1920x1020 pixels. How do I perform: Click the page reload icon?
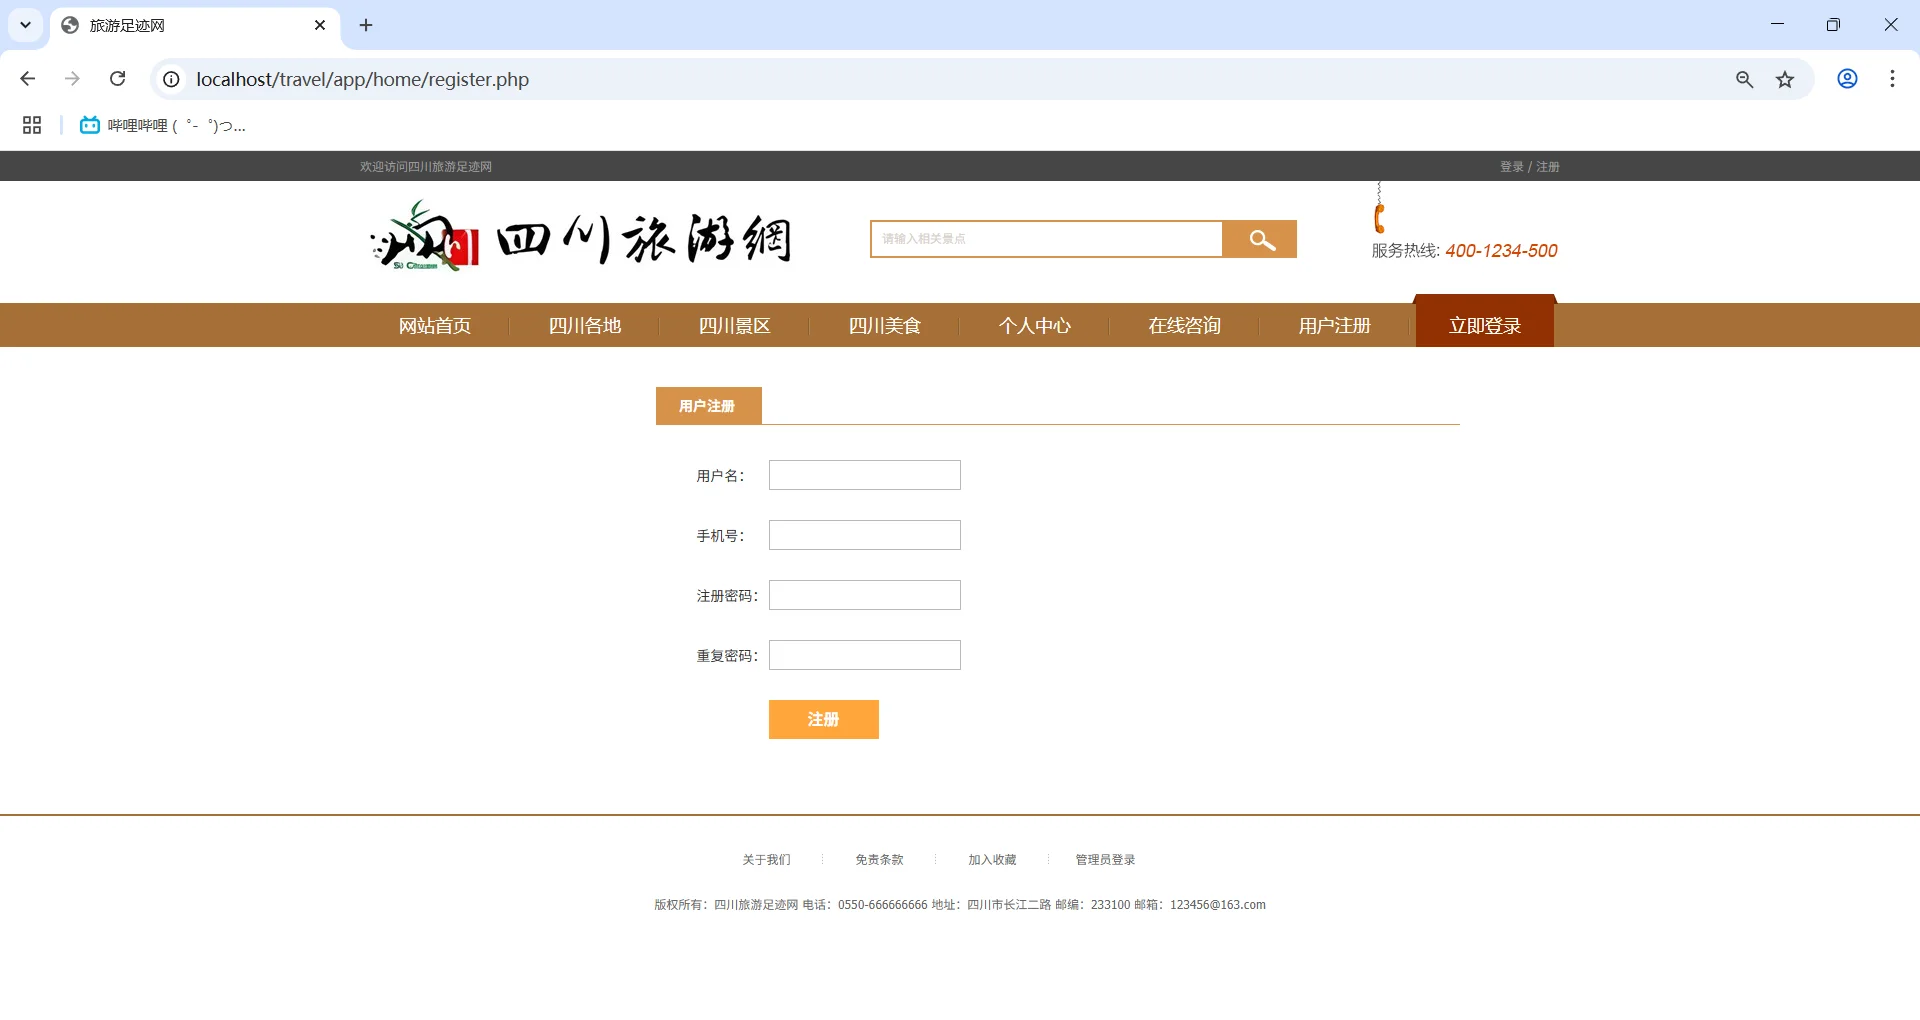(x=117, y=79)
